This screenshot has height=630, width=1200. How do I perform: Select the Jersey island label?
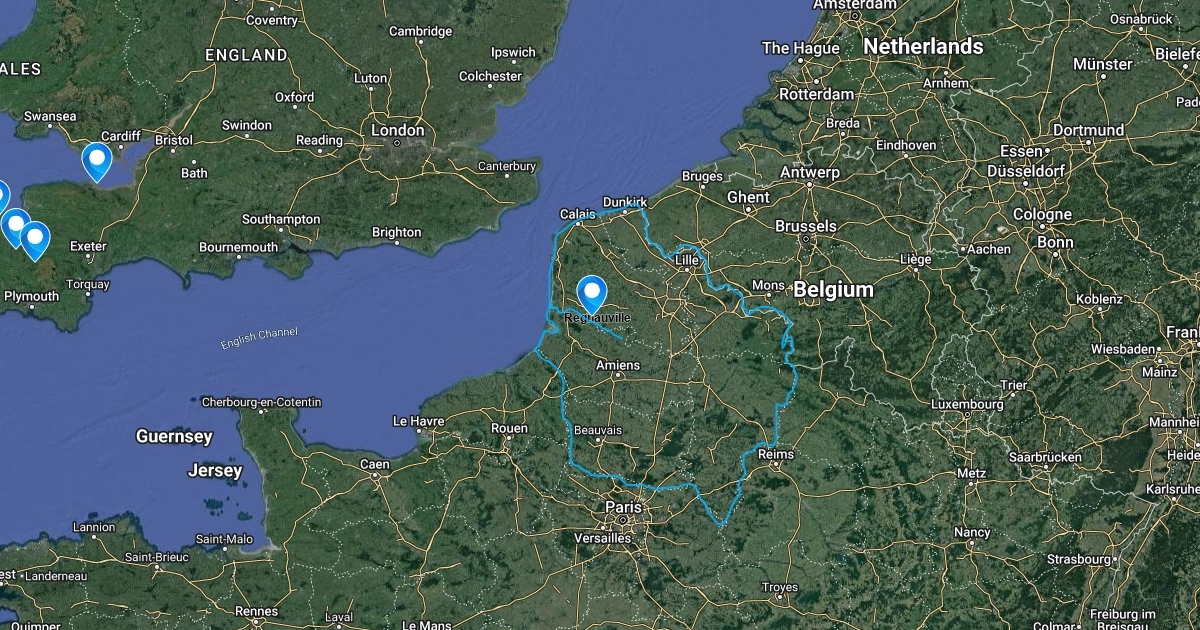(215, 470)
